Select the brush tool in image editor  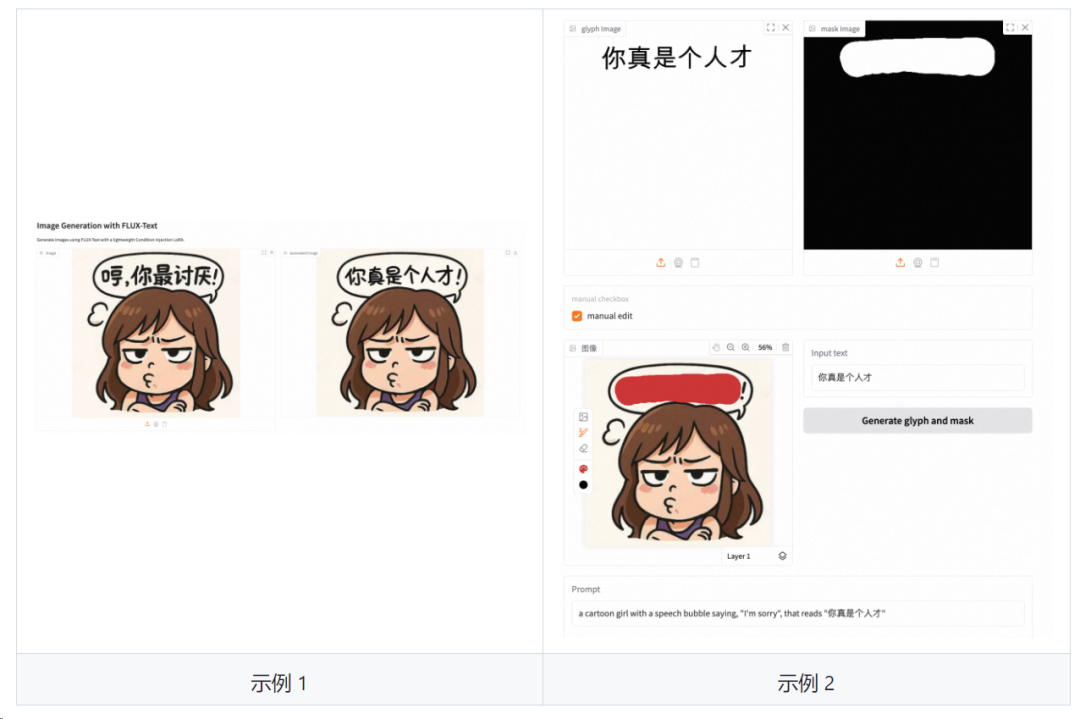pyautogui.click(x=583, y=433)
